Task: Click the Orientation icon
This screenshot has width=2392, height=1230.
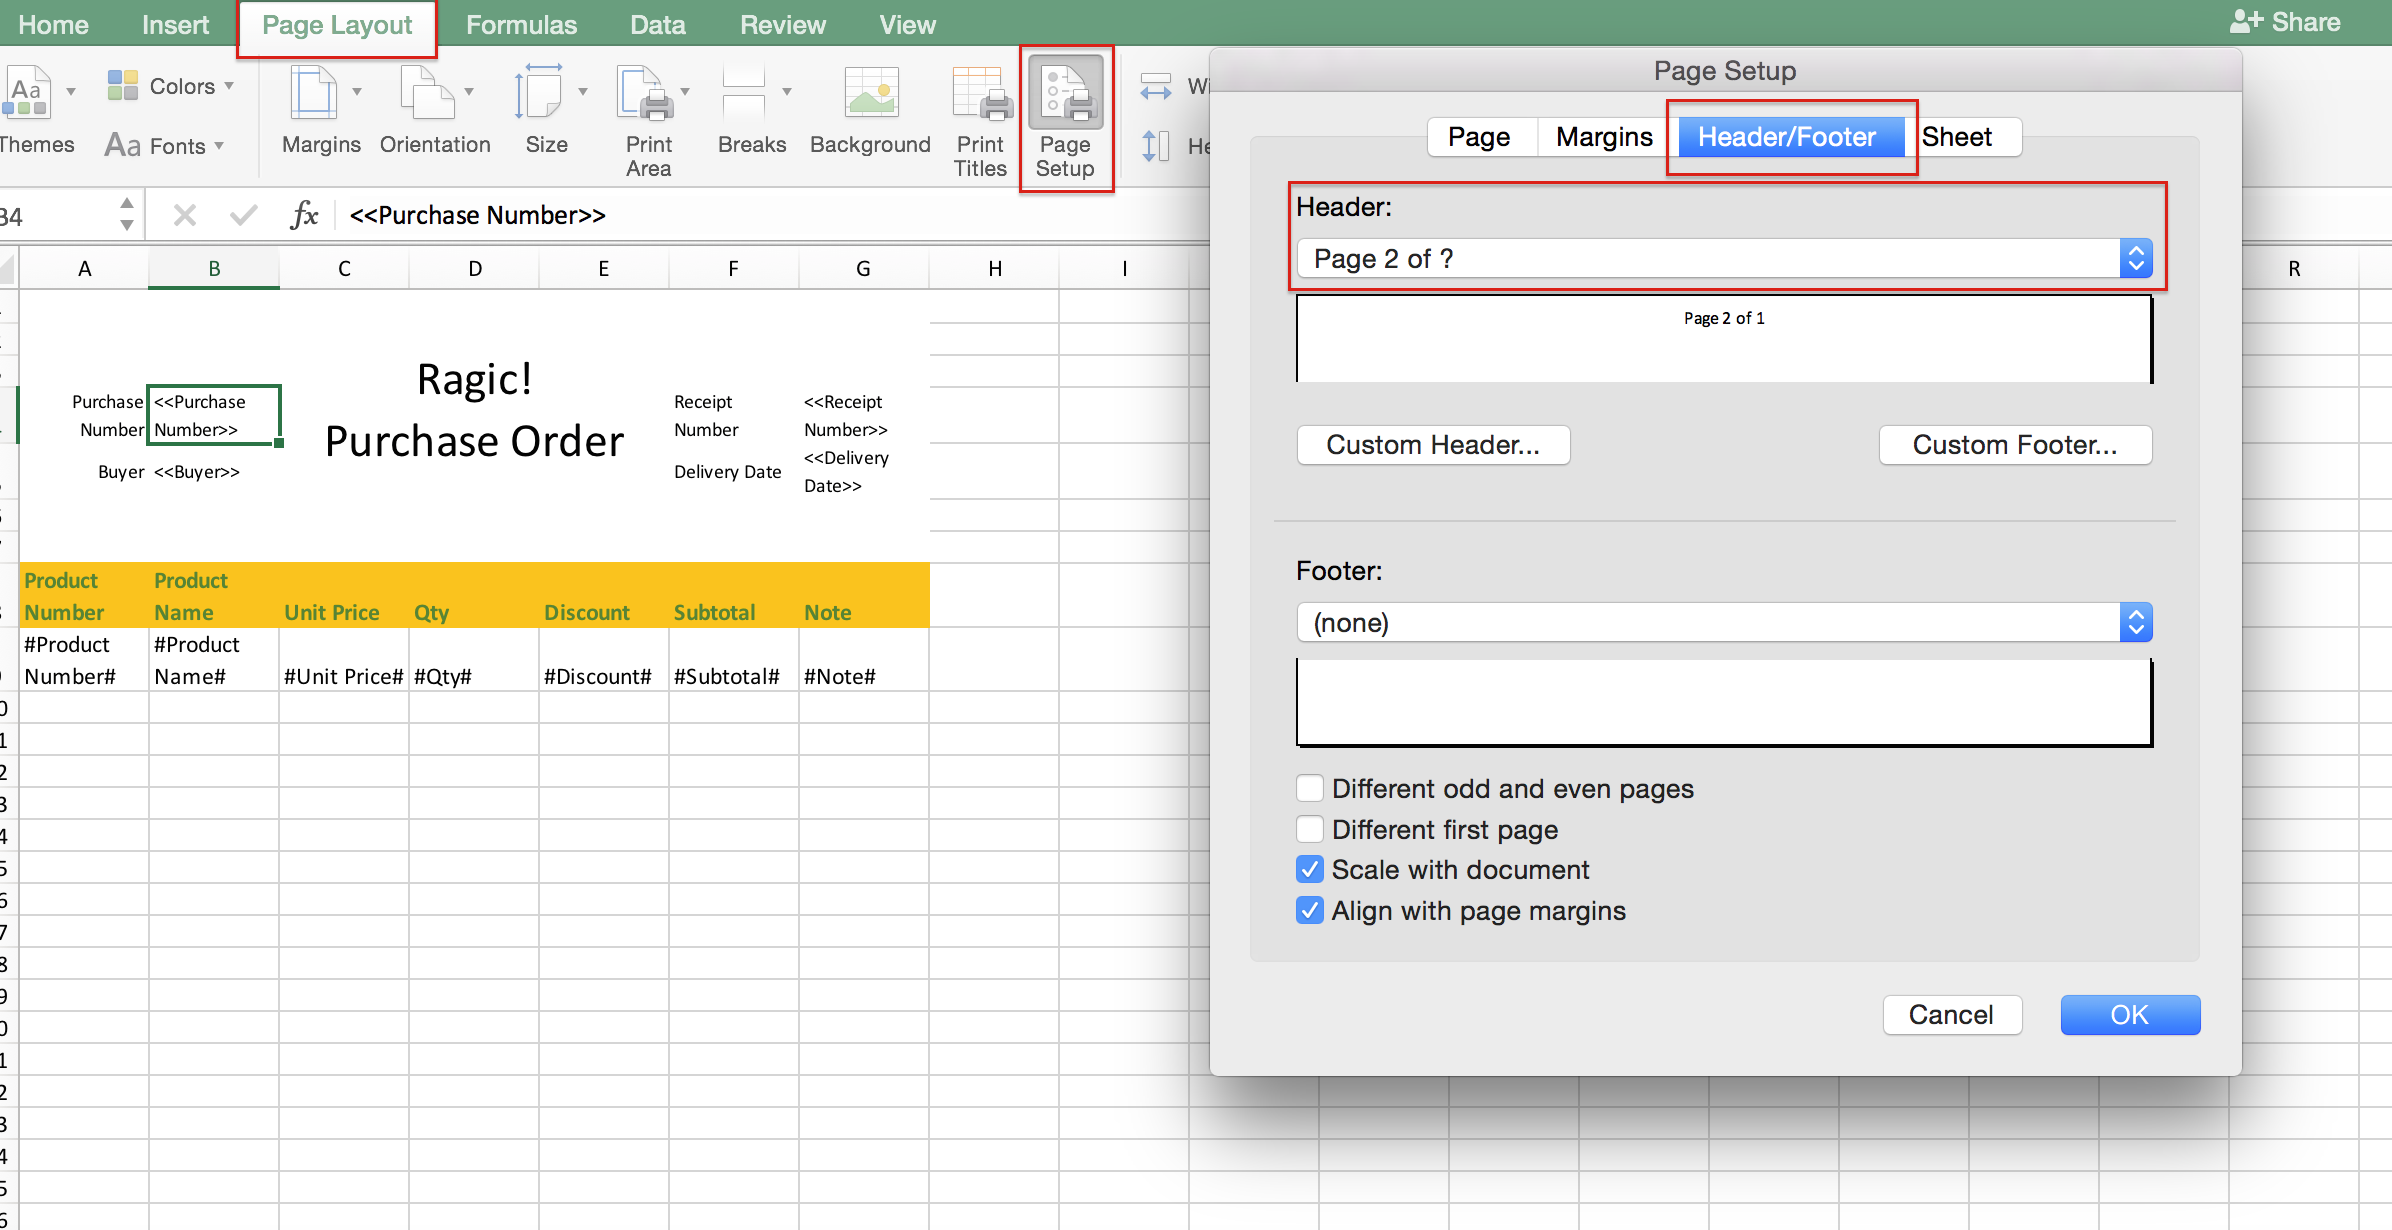Action: click(x=426, y=94)
